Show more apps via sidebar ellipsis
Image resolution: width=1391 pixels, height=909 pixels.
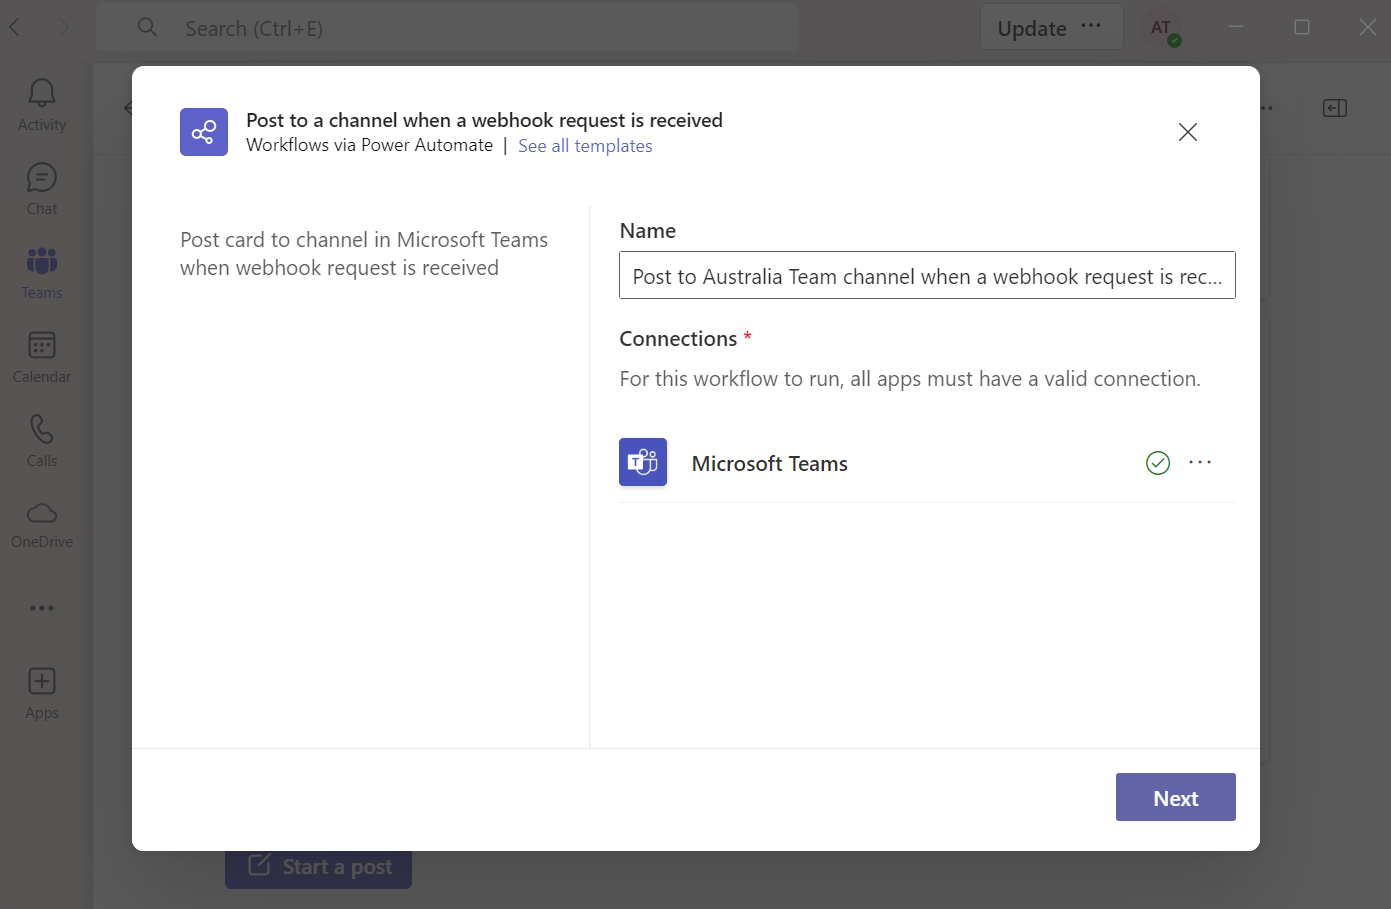pyautogui.click(x=42, y=608)
